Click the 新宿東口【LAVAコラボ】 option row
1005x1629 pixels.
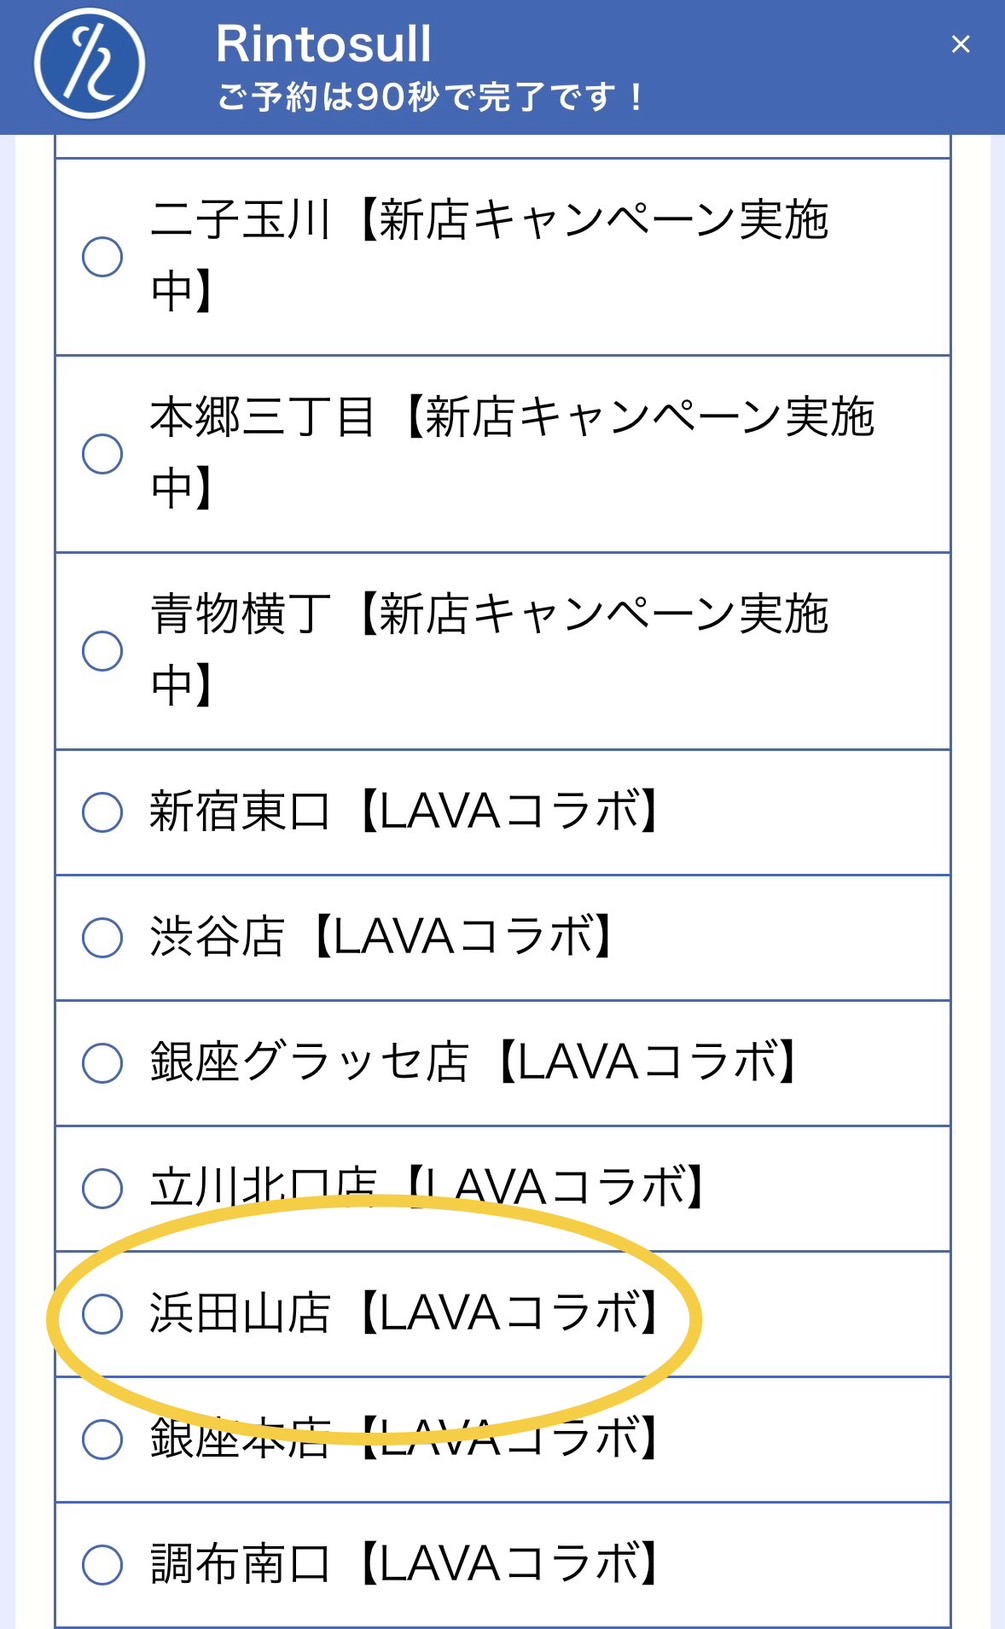tap(502, 812)
